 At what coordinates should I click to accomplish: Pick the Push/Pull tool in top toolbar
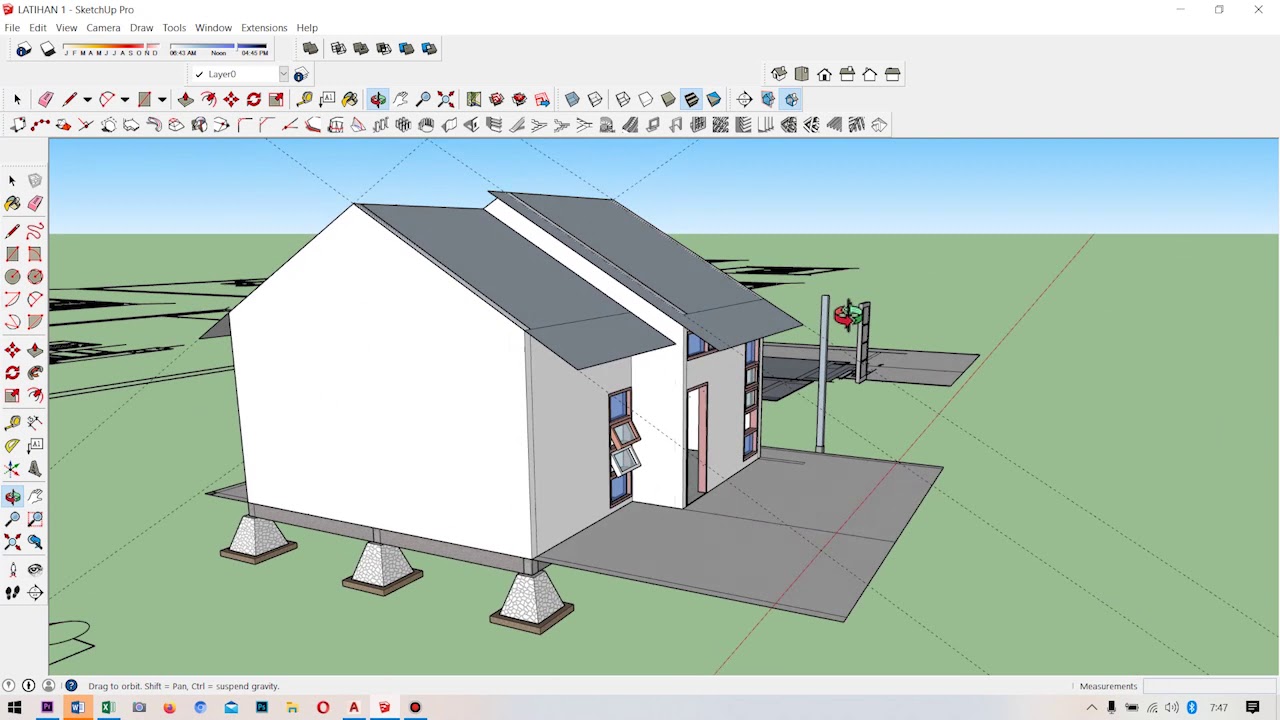coord(185,99)
